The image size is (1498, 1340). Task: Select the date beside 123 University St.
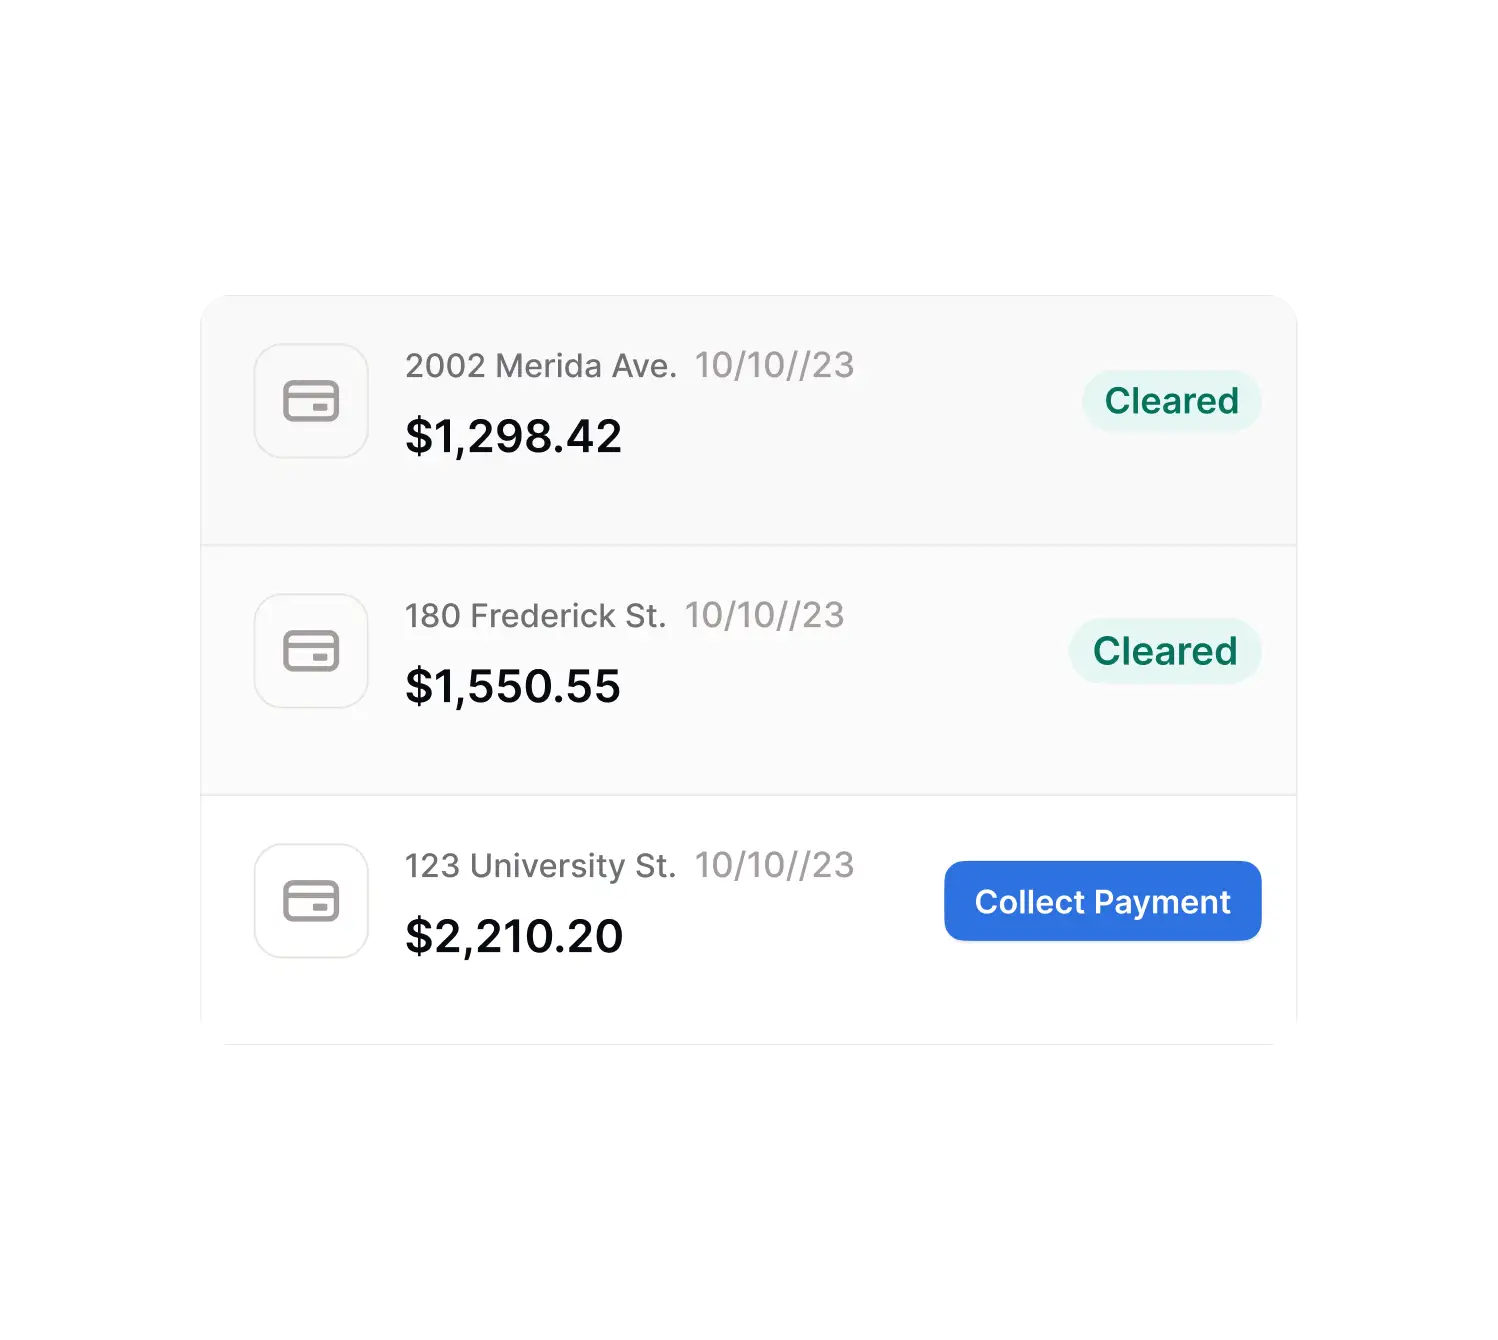(x=776, y=865)
